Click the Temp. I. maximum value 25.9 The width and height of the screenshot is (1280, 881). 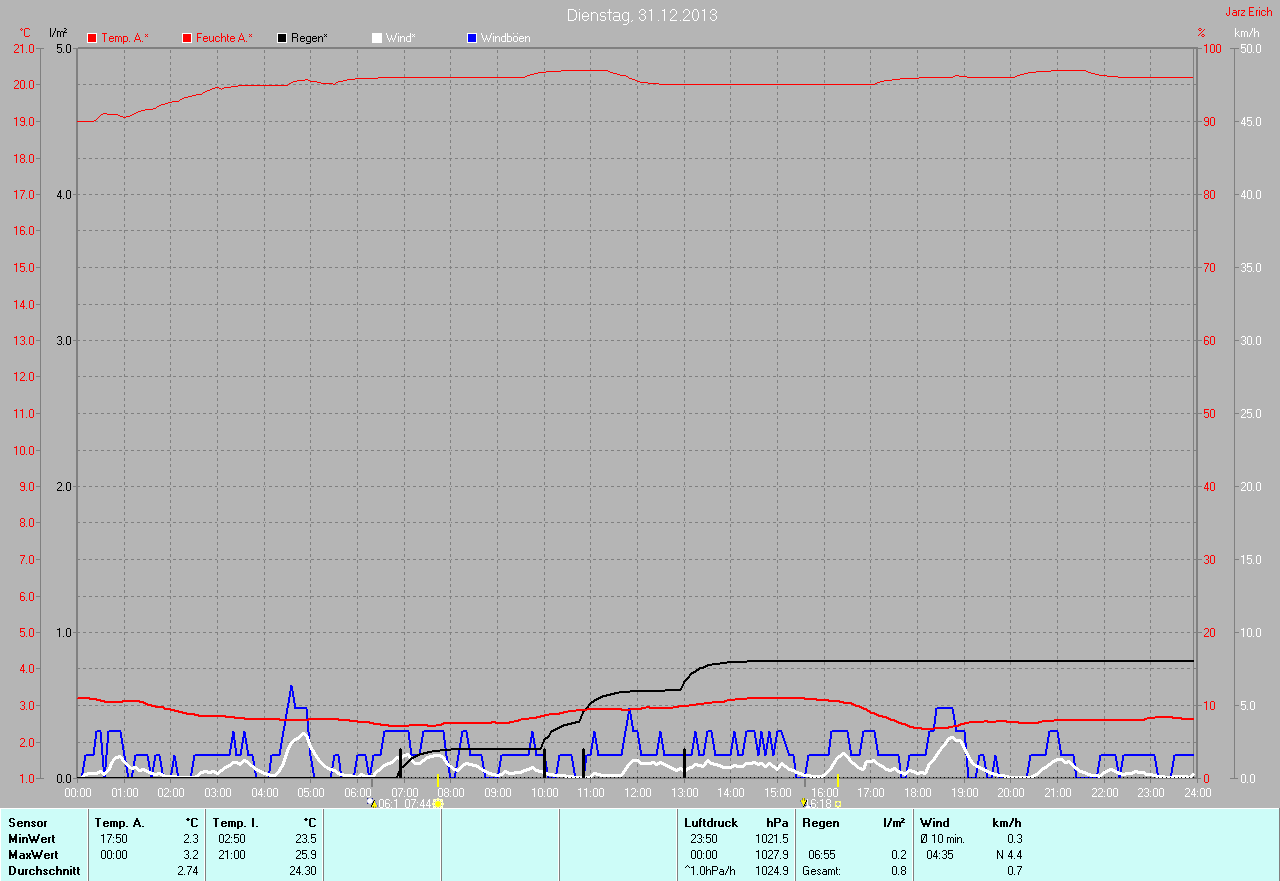(x=306, y=855)
